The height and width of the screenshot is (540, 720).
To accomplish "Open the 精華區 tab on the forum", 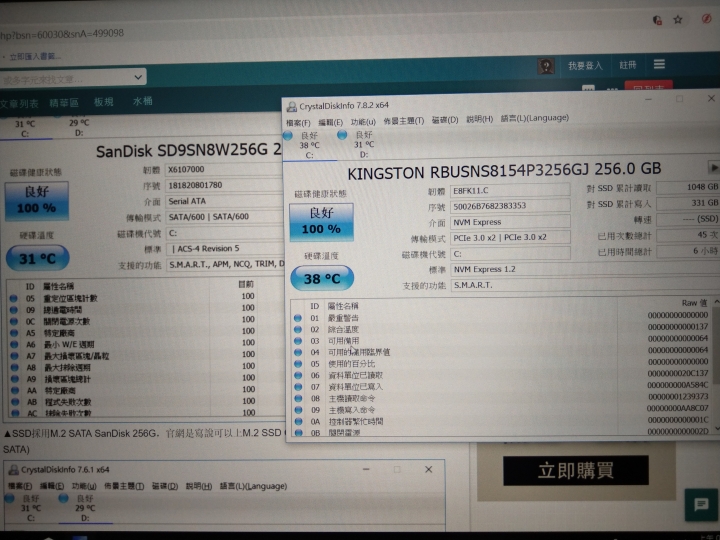I will tap(64, 103).
